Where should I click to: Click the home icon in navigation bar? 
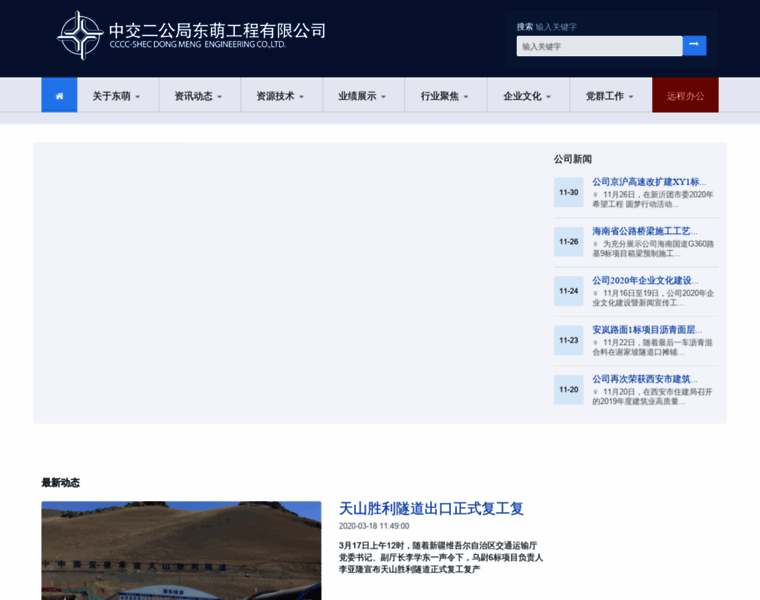pyautogui.click(x=59, y=95)
